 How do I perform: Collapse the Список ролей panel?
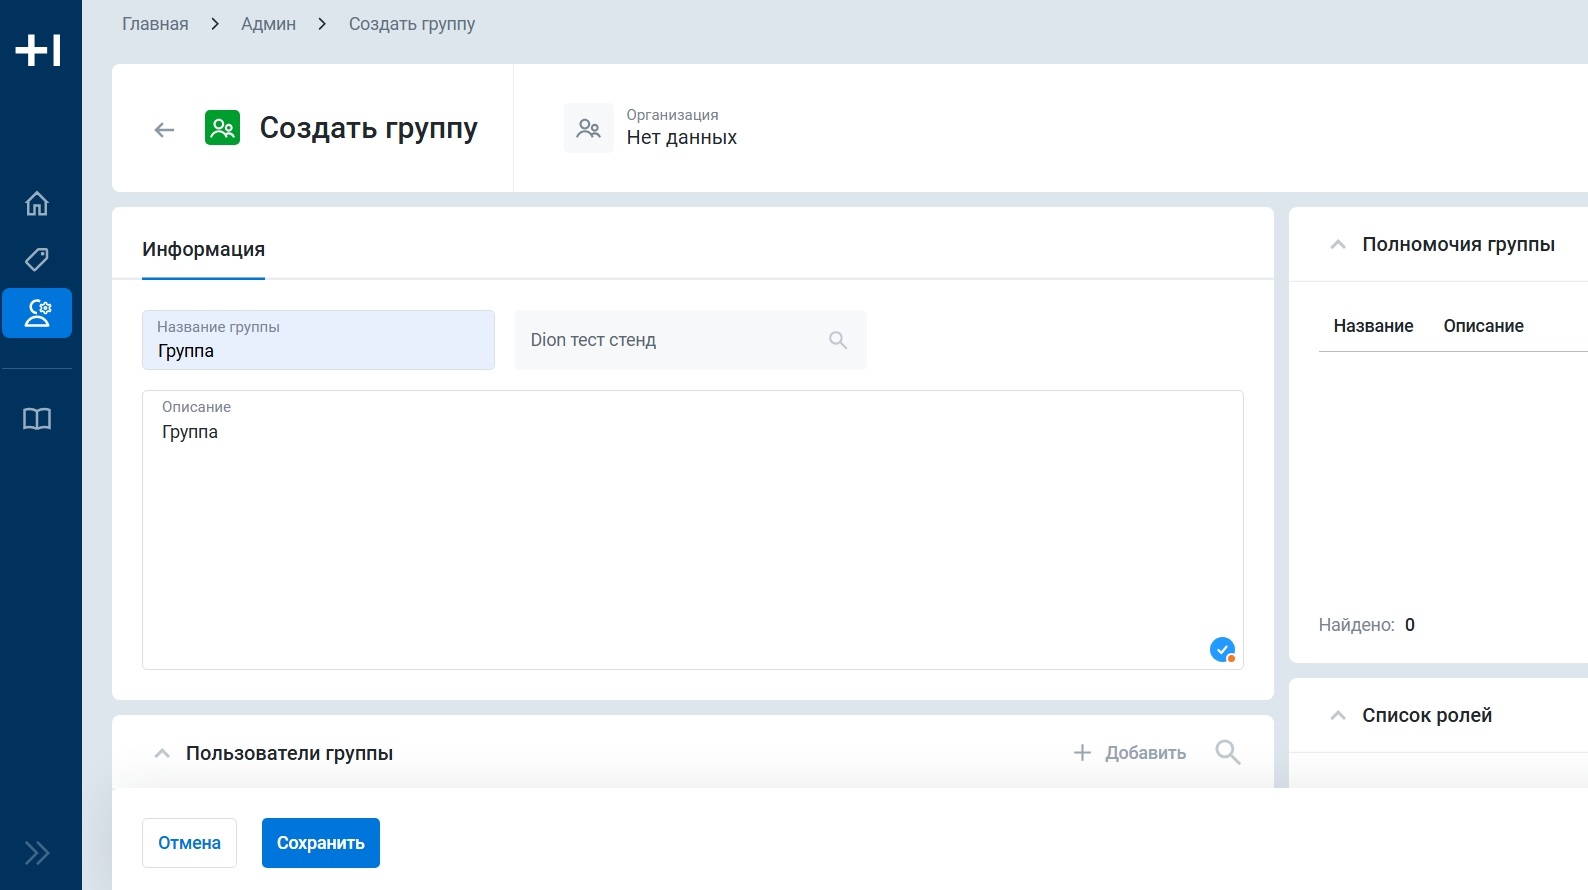click(x=1338, y=716)
